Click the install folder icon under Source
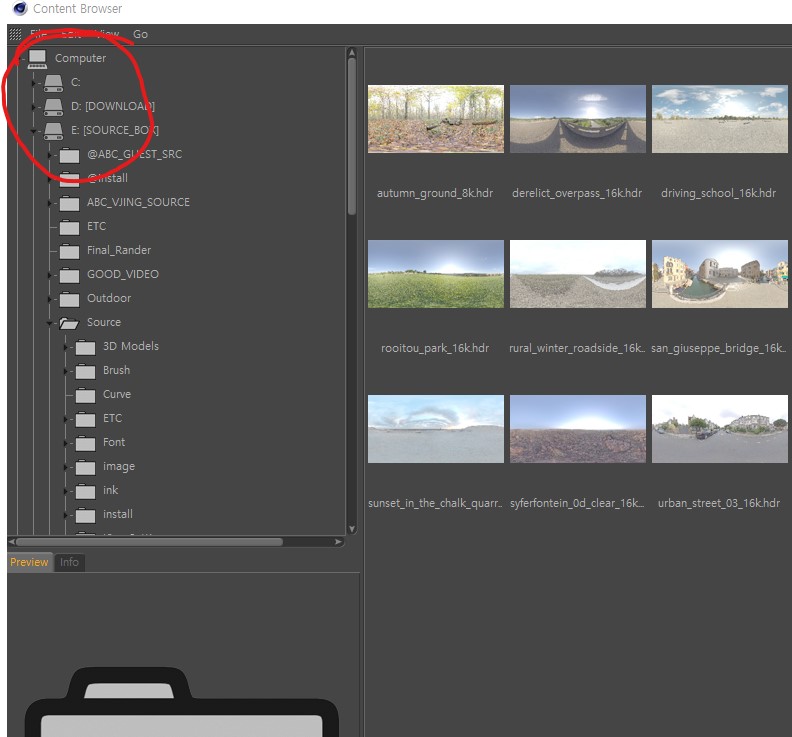This screenshot has width=792, height=737. tap(85, 515)
